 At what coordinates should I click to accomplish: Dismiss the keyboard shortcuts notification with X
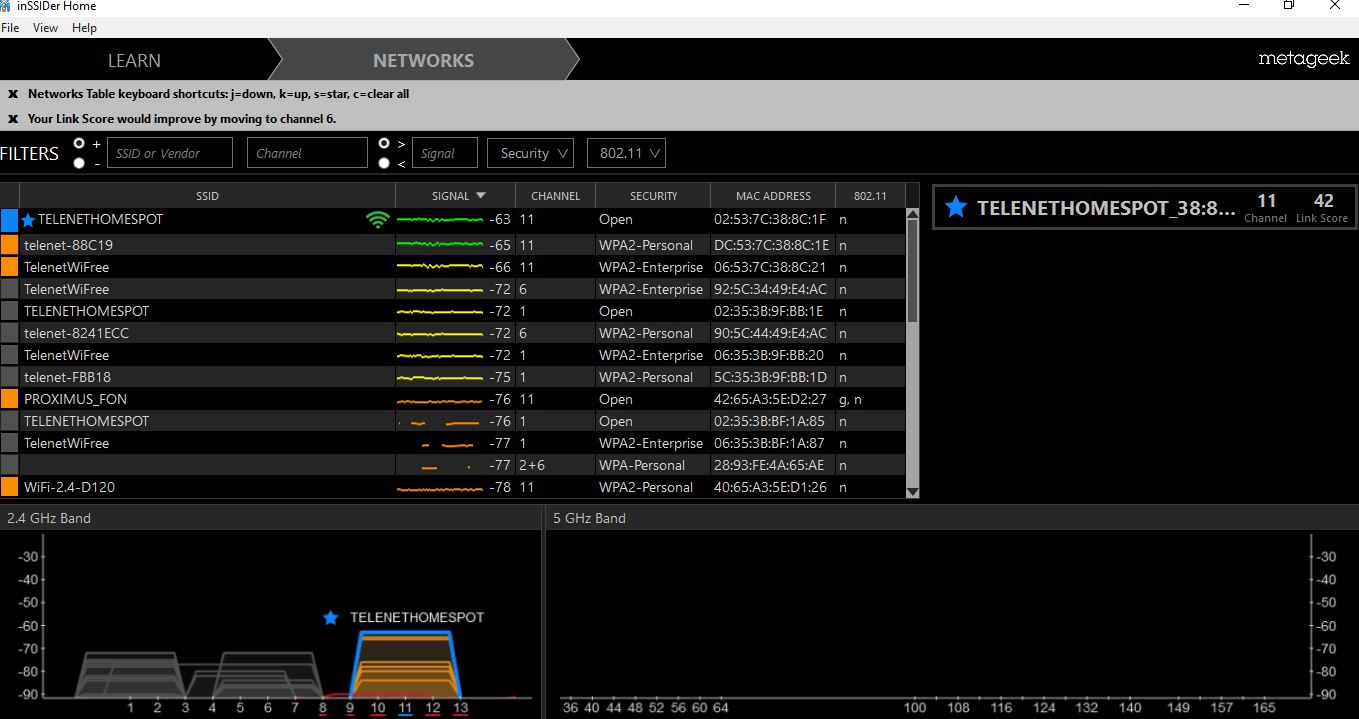point(13,94)
